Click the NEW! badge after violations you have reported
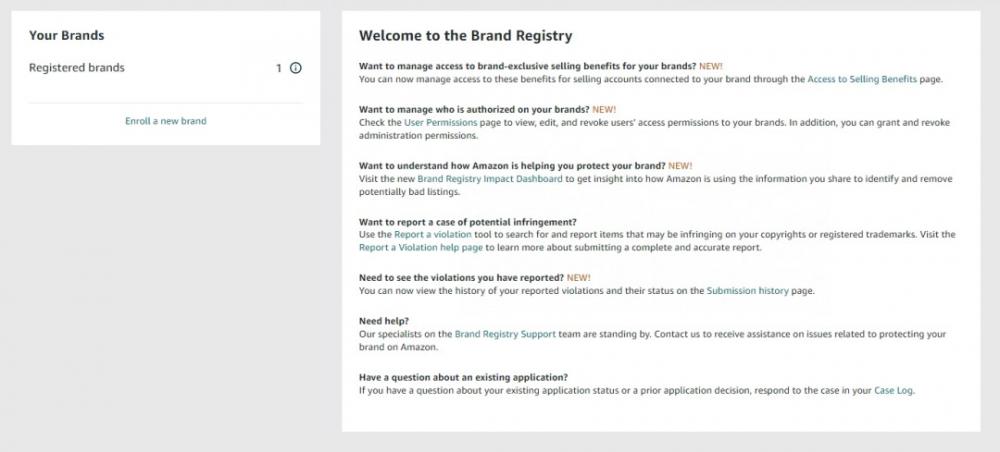1000x452 pixels. (578, 277)
